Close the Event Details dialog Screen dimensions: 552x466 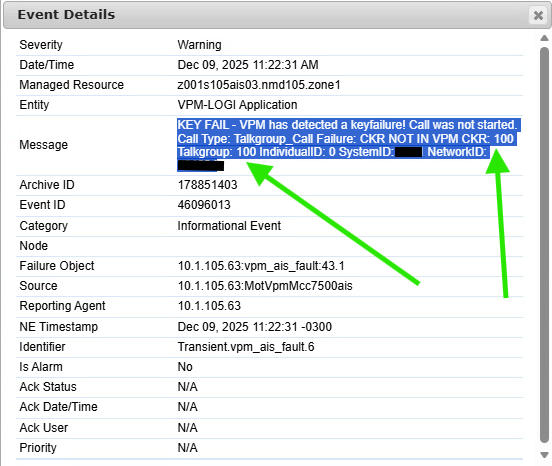(538, 15)
